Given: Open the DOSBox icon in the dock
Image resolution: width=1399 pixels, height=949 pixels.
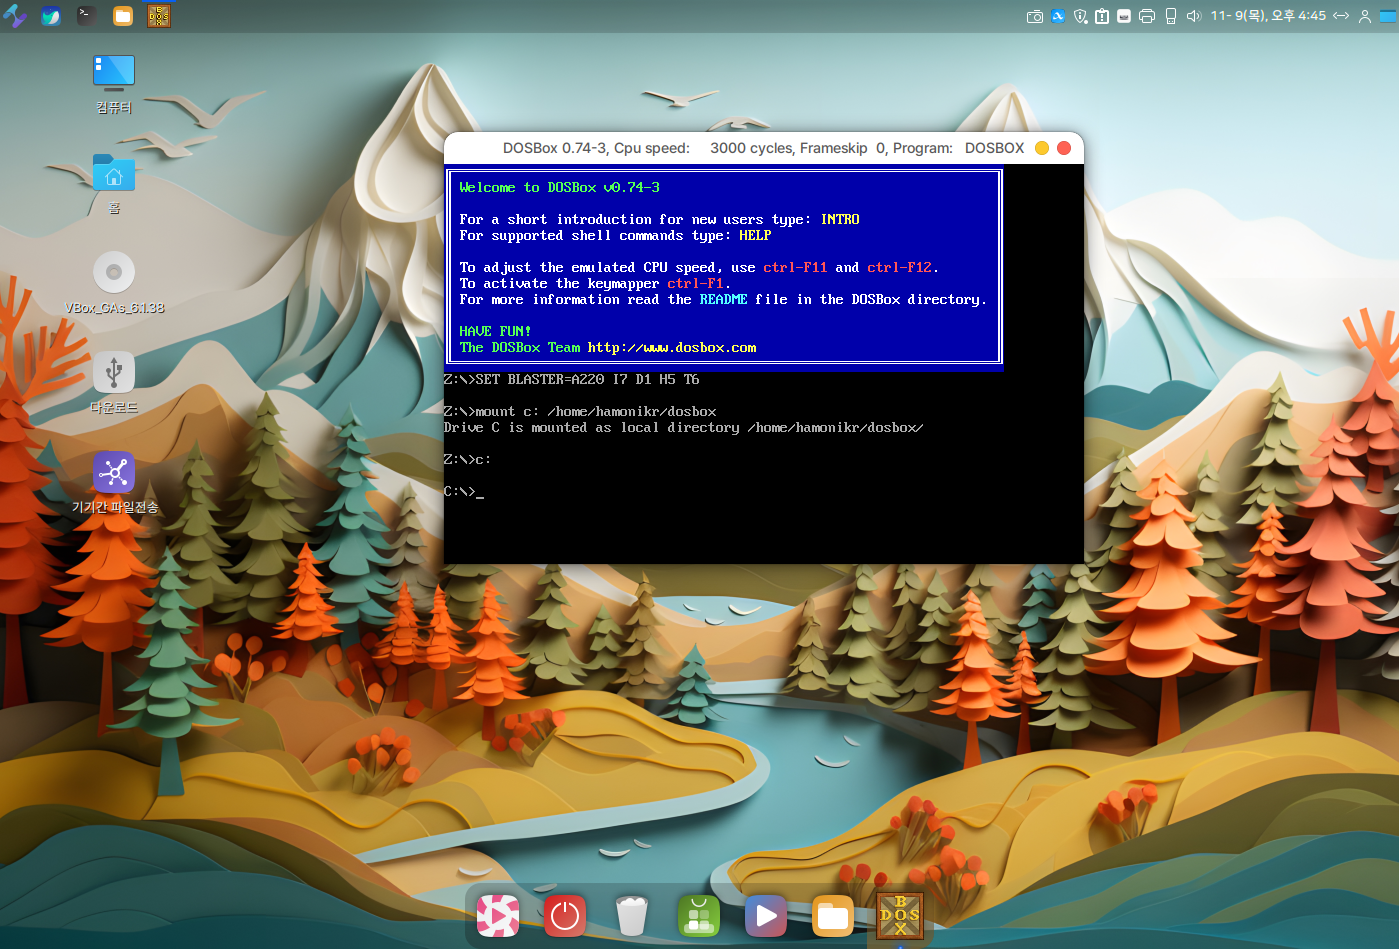Looking at the screenshot, I should 899,915.
